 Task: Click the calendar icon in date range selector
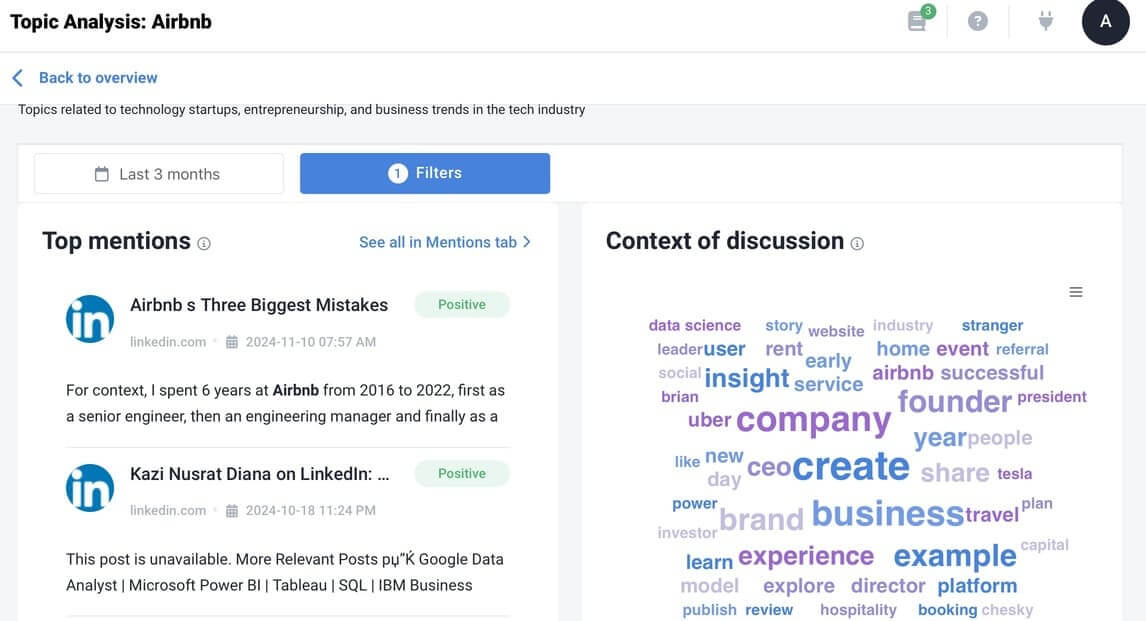(x=102, y=174)
